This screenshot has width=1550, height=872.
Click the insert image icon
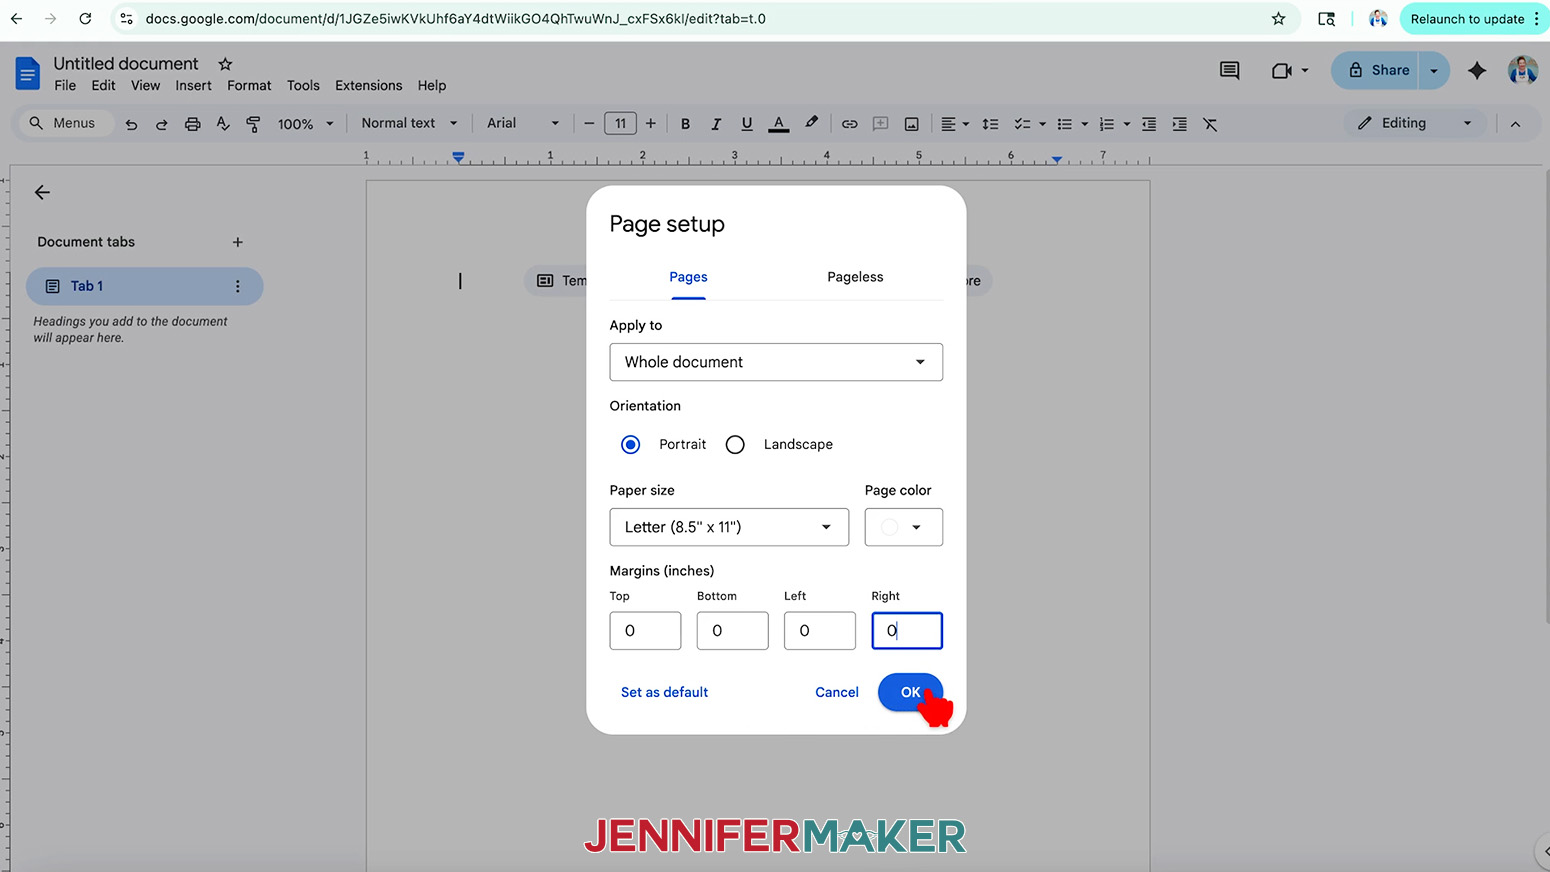[911, 124]
